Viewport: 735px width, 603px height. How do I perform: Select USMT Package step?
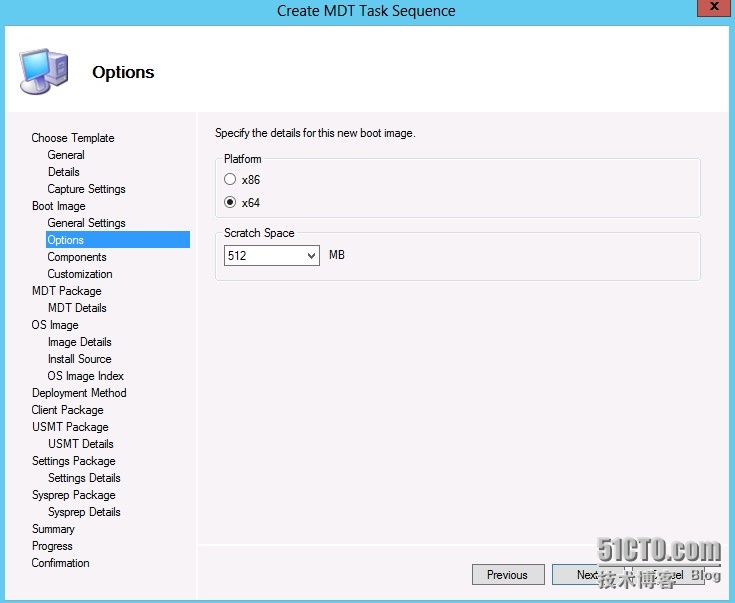[x=70, y=427]
